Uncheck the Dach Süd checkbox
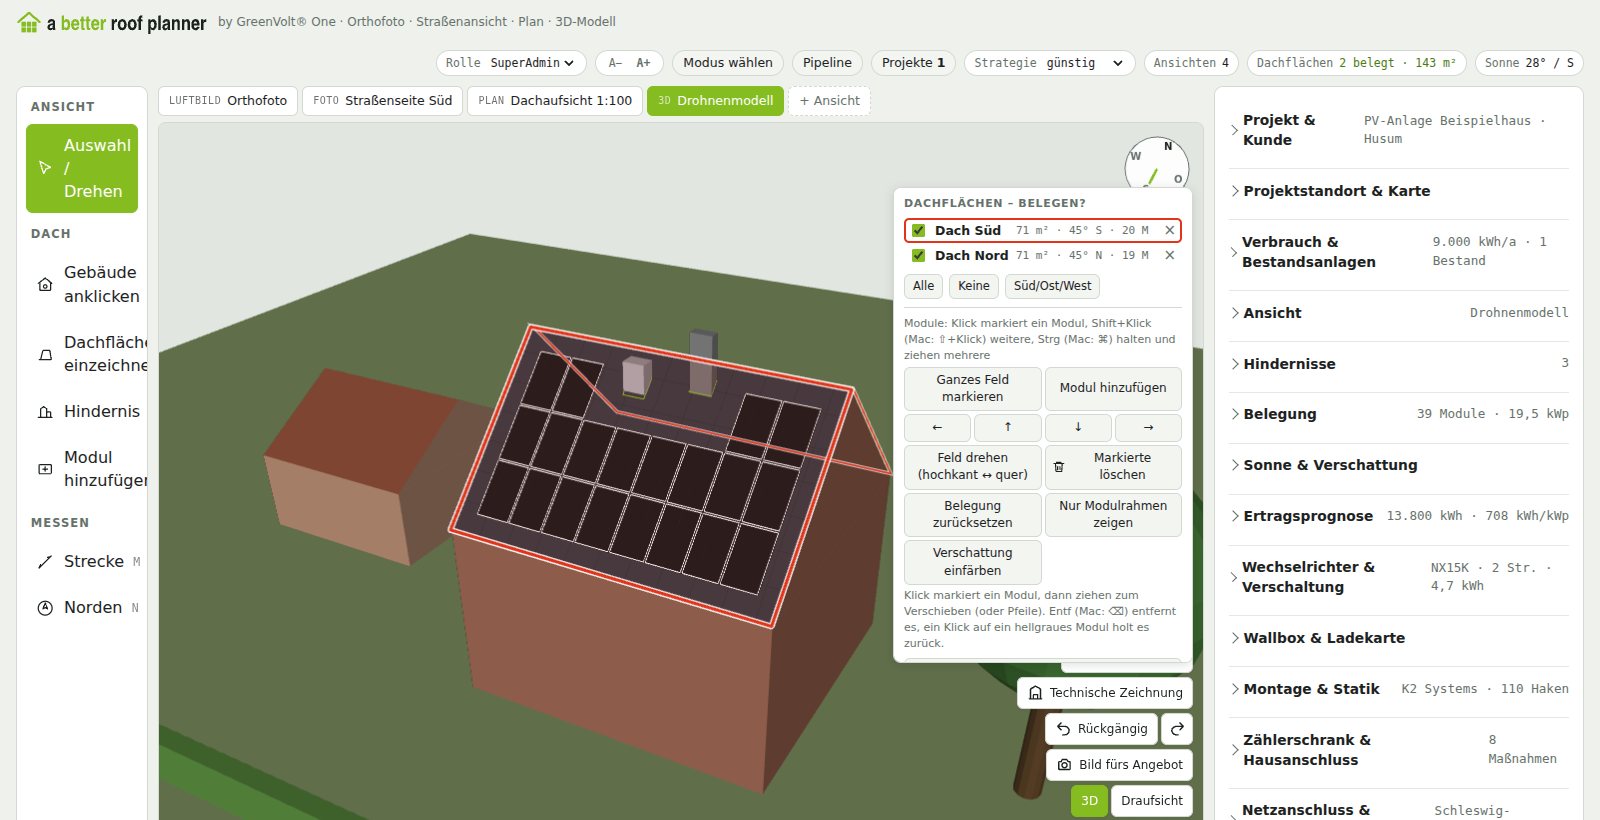 918,230
